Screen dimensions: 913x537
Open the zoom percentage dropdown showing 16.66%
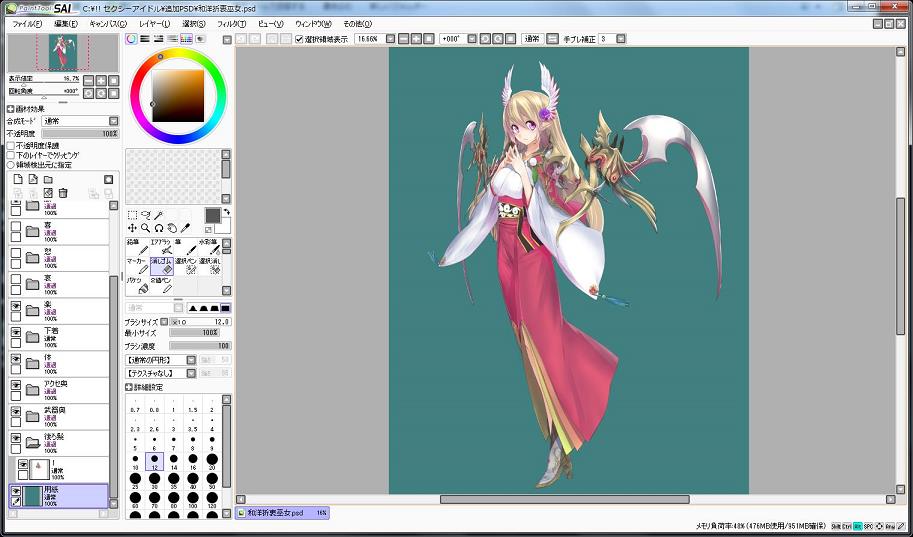pyautogui.click(x=389, y=39)
